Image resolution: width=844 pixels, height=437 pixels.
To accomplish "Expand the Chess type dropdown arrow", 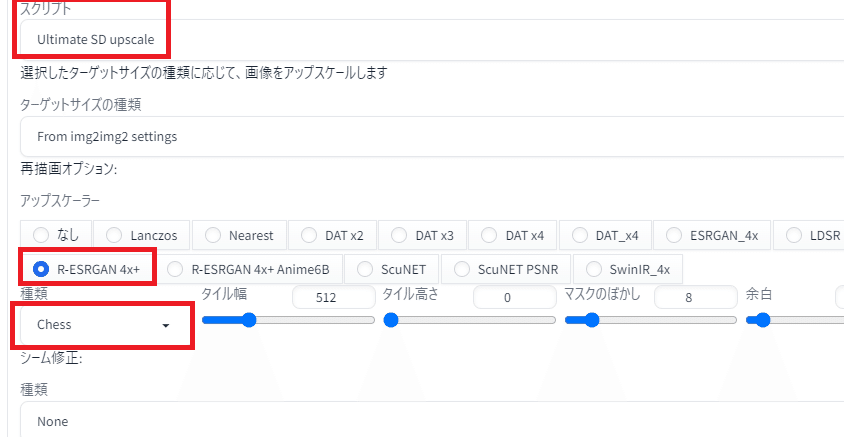I will pos(166,326).
